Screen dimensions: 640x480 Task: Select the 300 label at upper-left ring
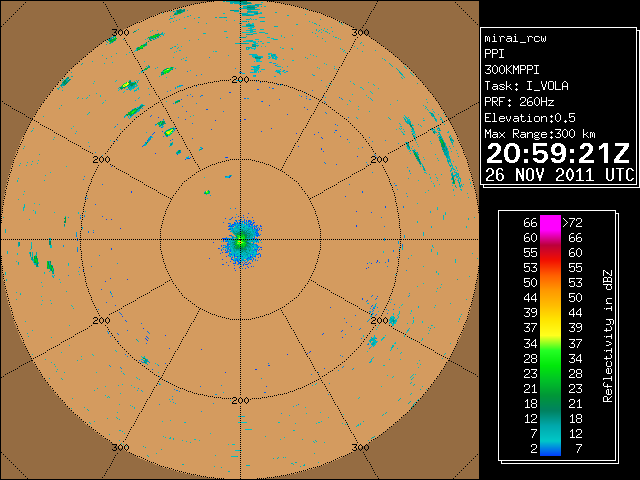click(120, 33)
